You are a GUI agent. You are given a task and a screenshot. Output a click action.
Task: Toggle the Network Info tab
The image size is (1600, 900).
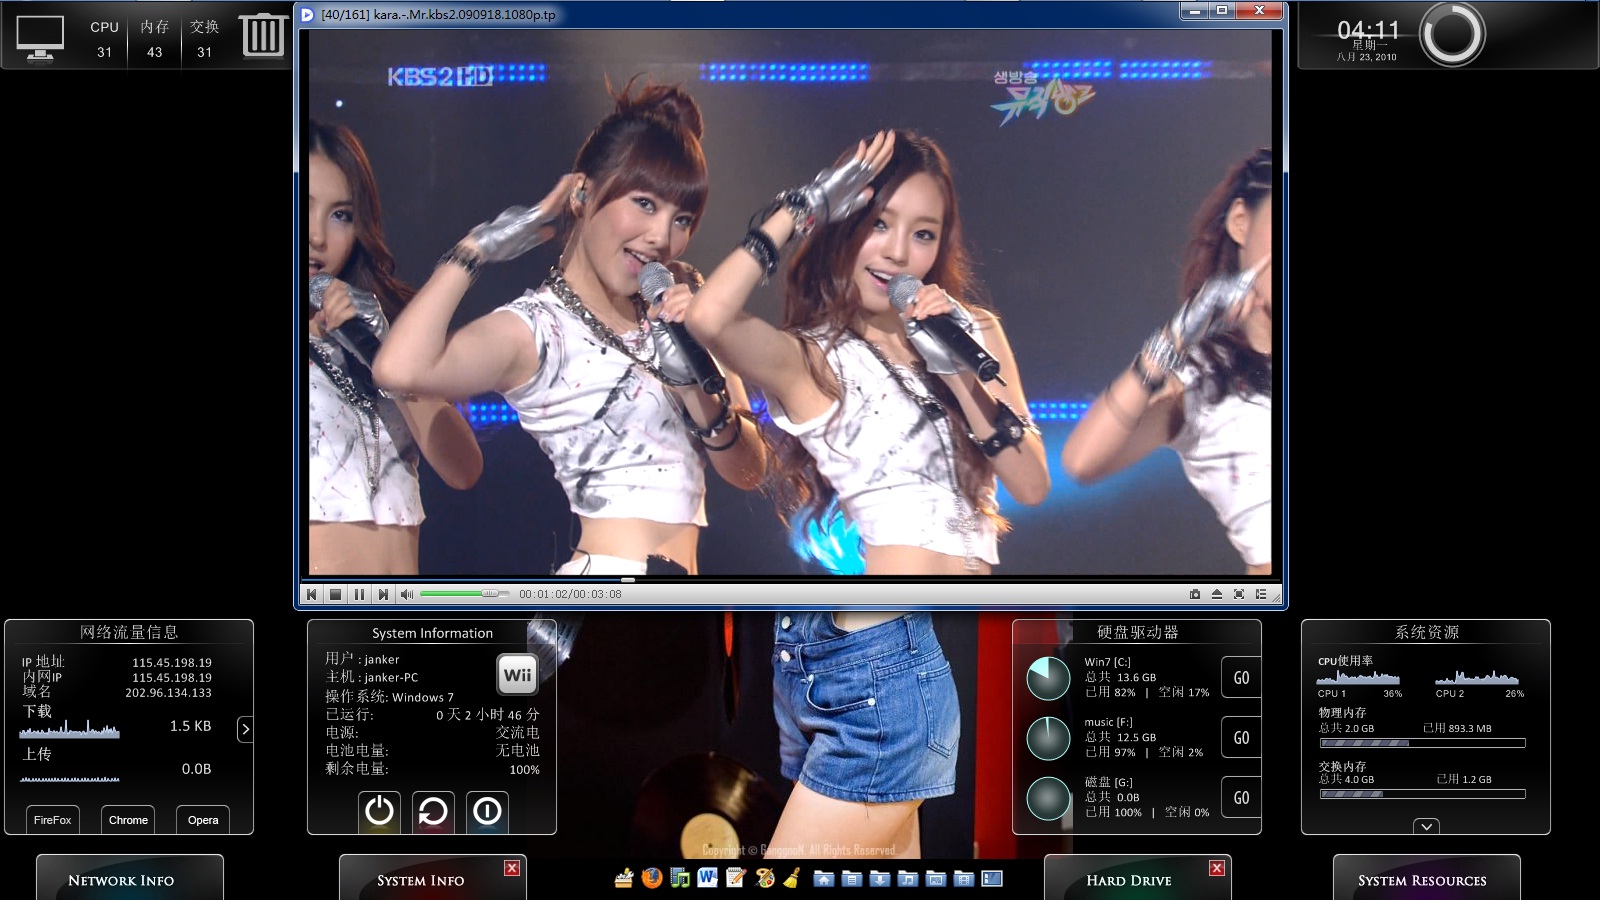click(x=130, y=878)
